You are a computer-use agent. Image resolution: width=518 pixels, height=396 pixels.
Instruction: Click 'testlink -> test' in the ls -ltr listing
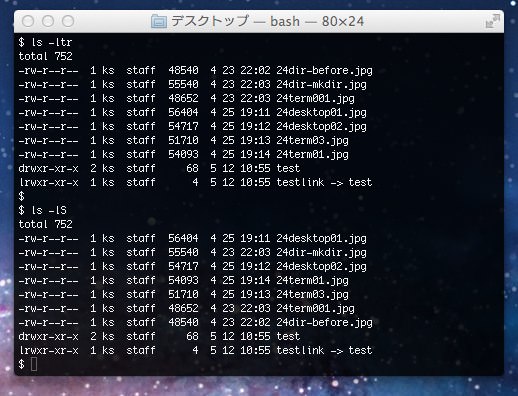tap(324, 182)
